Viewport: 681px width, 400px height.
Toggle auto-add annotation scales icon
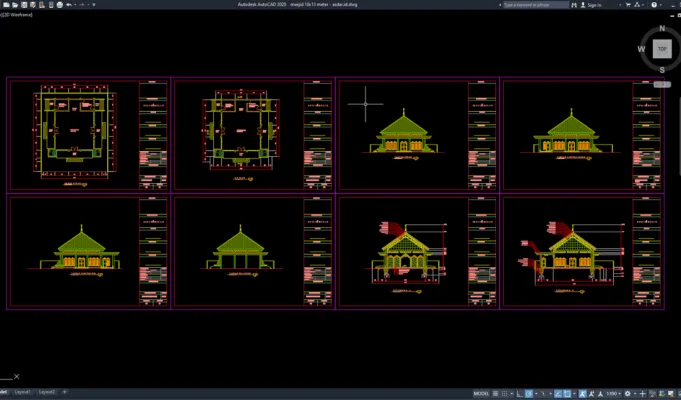pyautogui.click(x=591, y=394)
